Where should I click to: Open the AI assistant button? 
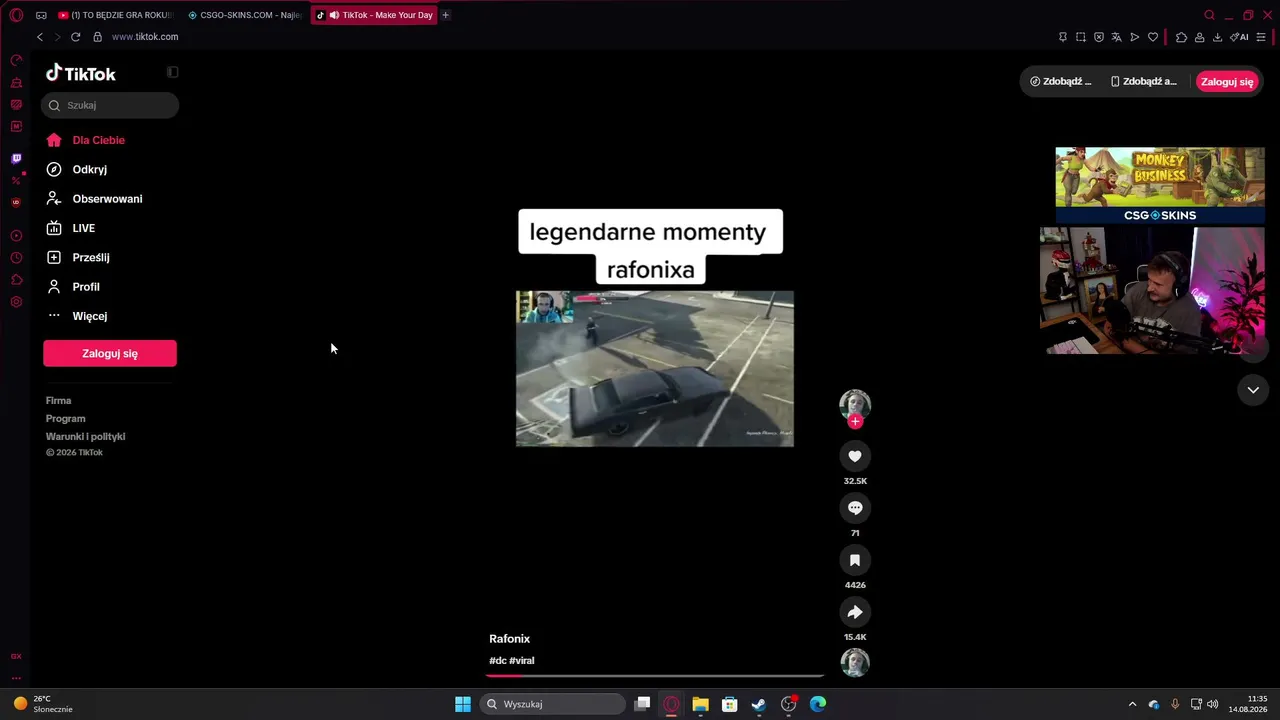[1239, 37]
